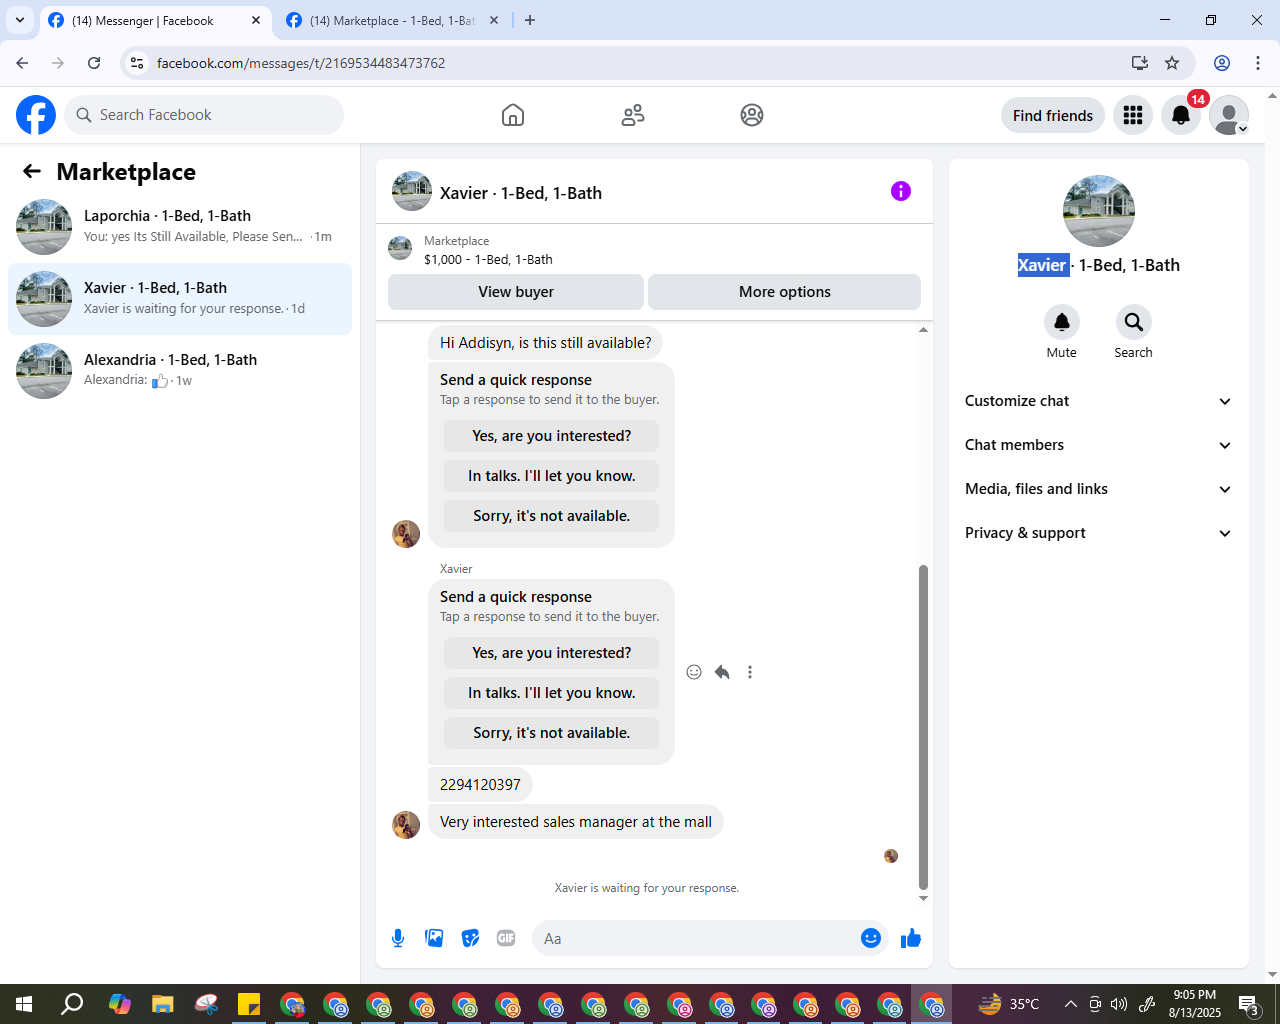This screenshot has width=1280, height=1024.
Task: Open notifications bell with 14 badge
Action: (x=1181, y=115)
